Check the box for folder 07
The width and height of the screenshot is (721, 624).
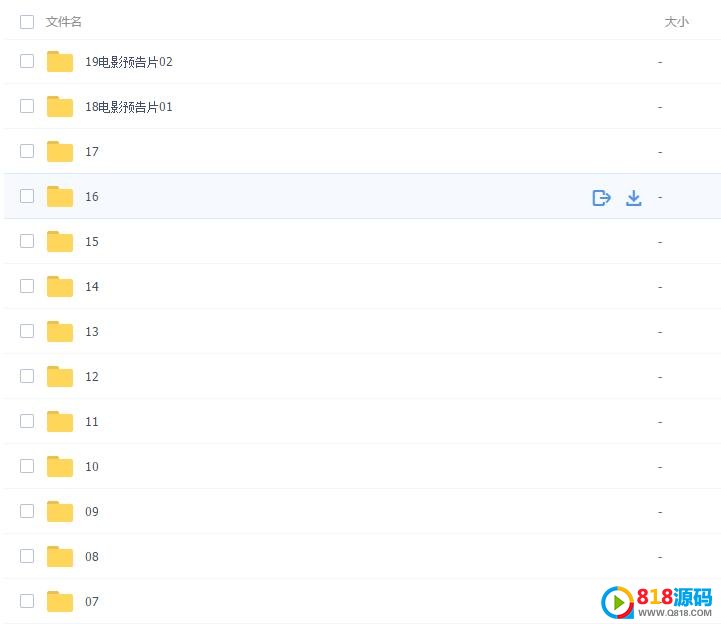click(x=27, y=601)
